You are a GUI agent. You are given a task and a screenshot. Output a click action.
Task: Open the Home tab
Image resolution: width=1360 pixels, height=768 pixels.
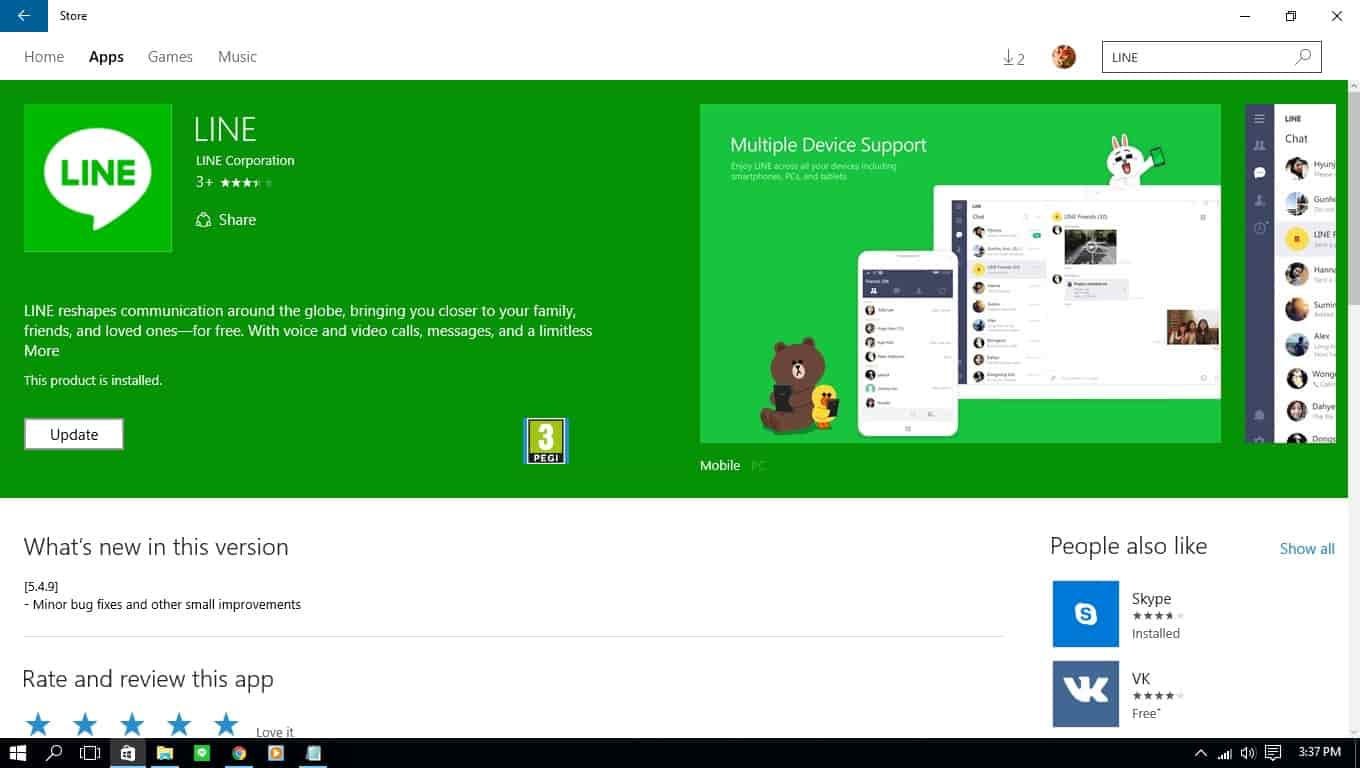point(44,57)
